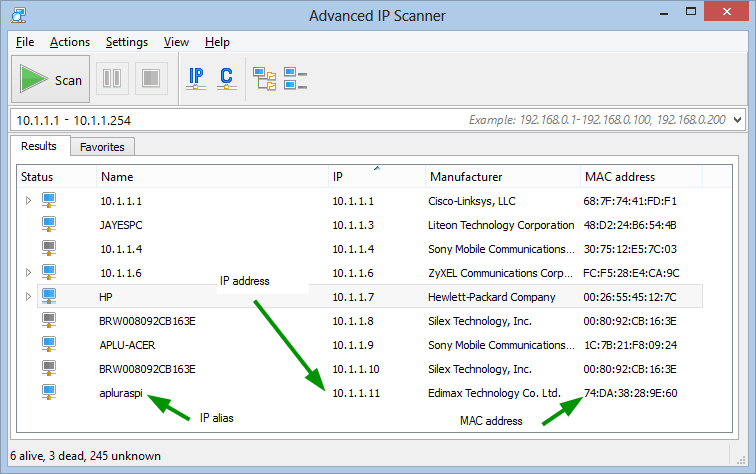This screenshot has height=474, width=756.
Task: Sort by the Name column header
Action: point(212,176)
